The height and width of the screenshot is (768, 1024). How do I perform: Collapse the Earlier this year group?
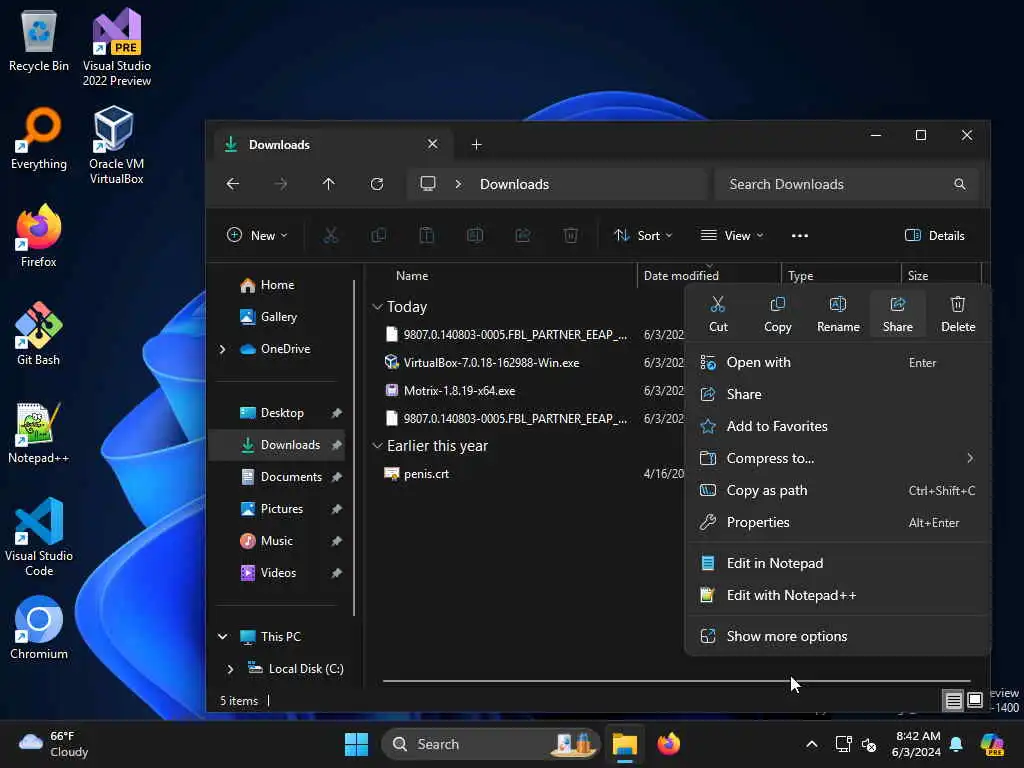377,445
